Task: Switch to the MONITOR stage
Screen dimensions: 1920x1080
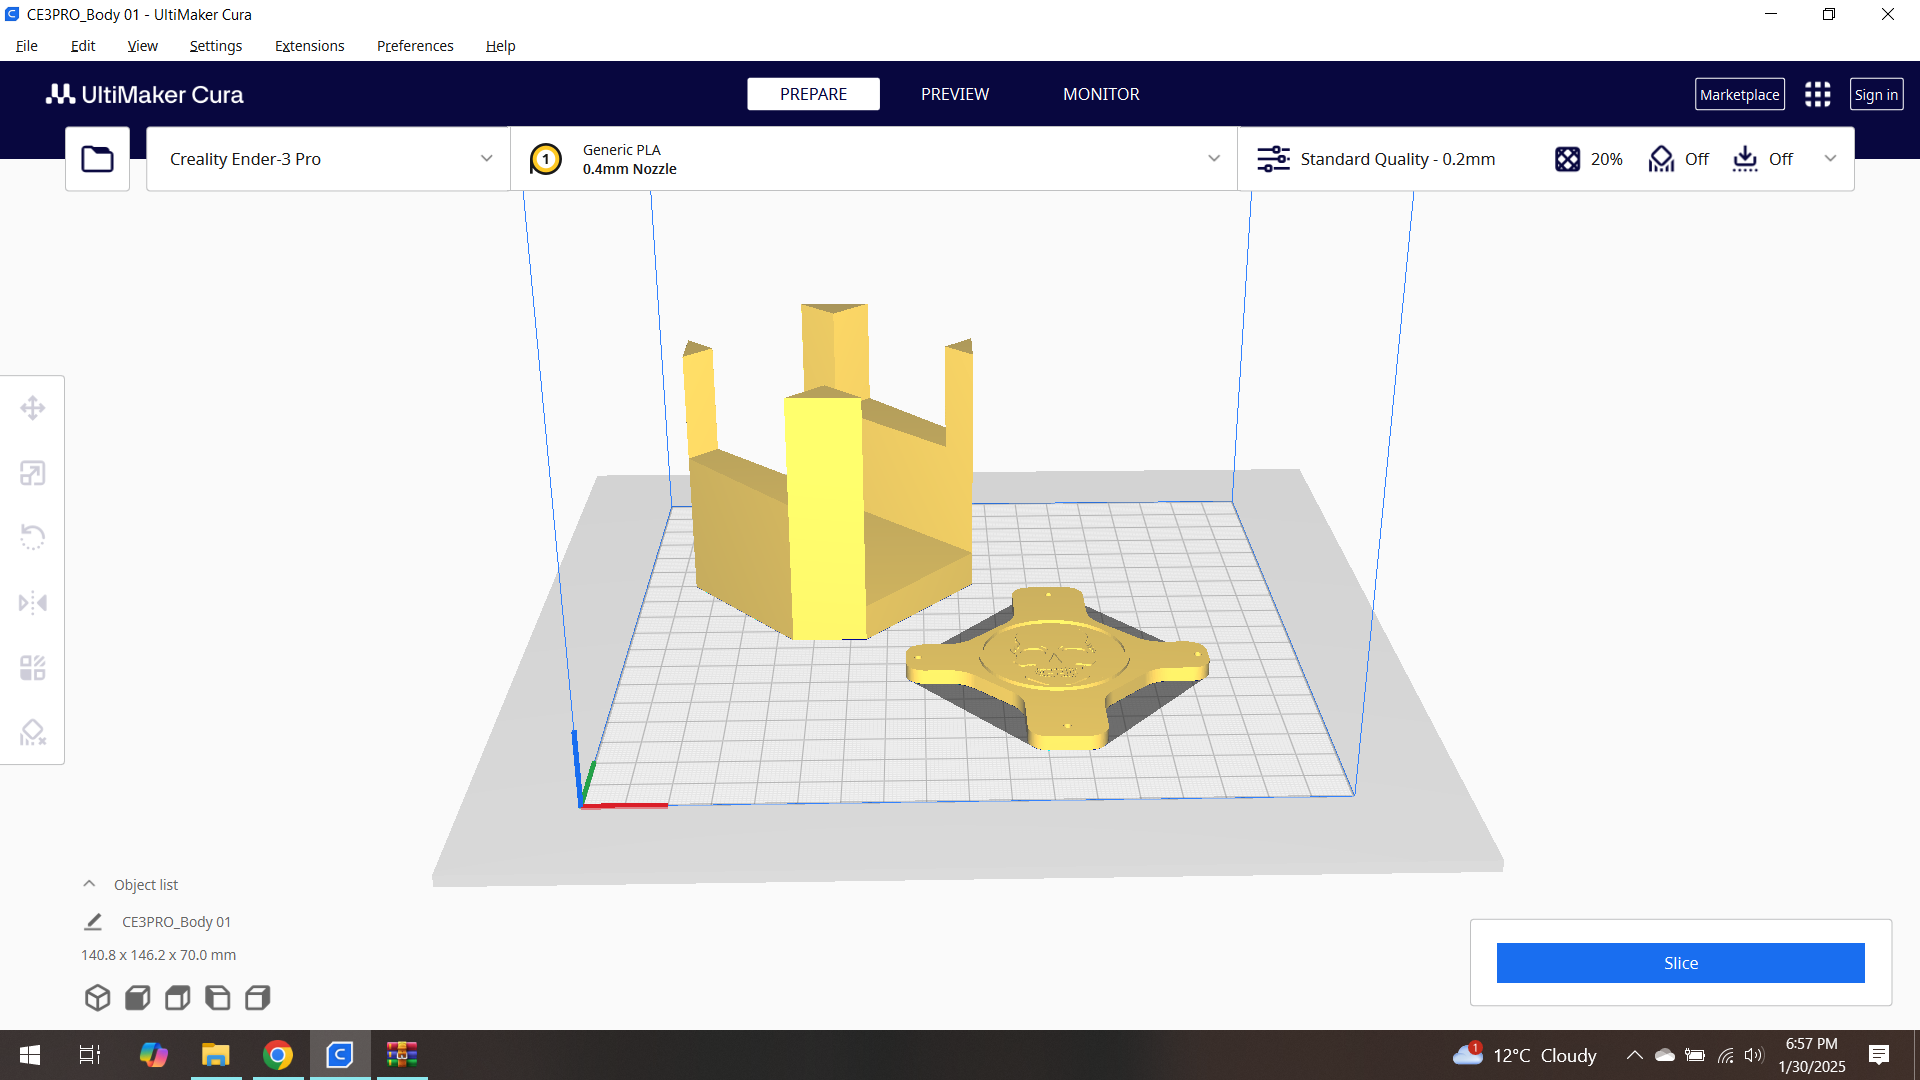Action: pyautogui.click(x=1101, y=94)
